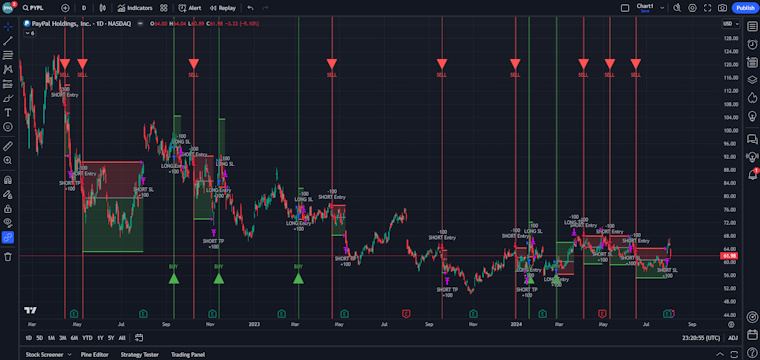This screenshot has width=760, height=360.
Task: Expand the Stock Screener dropdown
Action: point(69,355)
